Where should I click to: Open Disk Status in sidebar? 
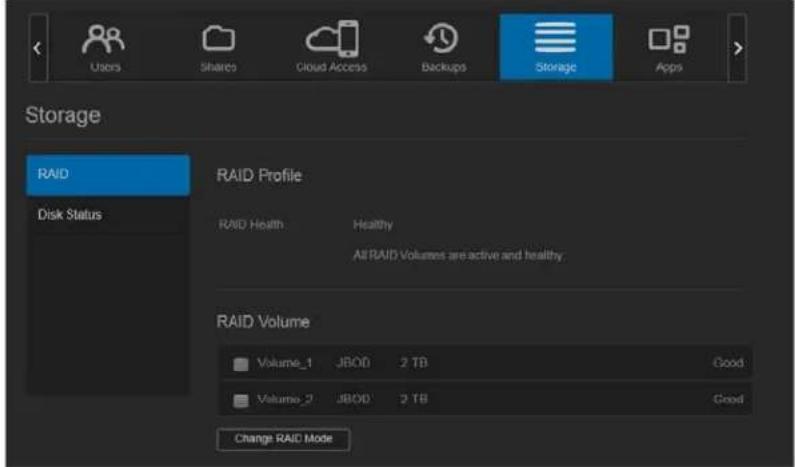(x=108, y=215)
